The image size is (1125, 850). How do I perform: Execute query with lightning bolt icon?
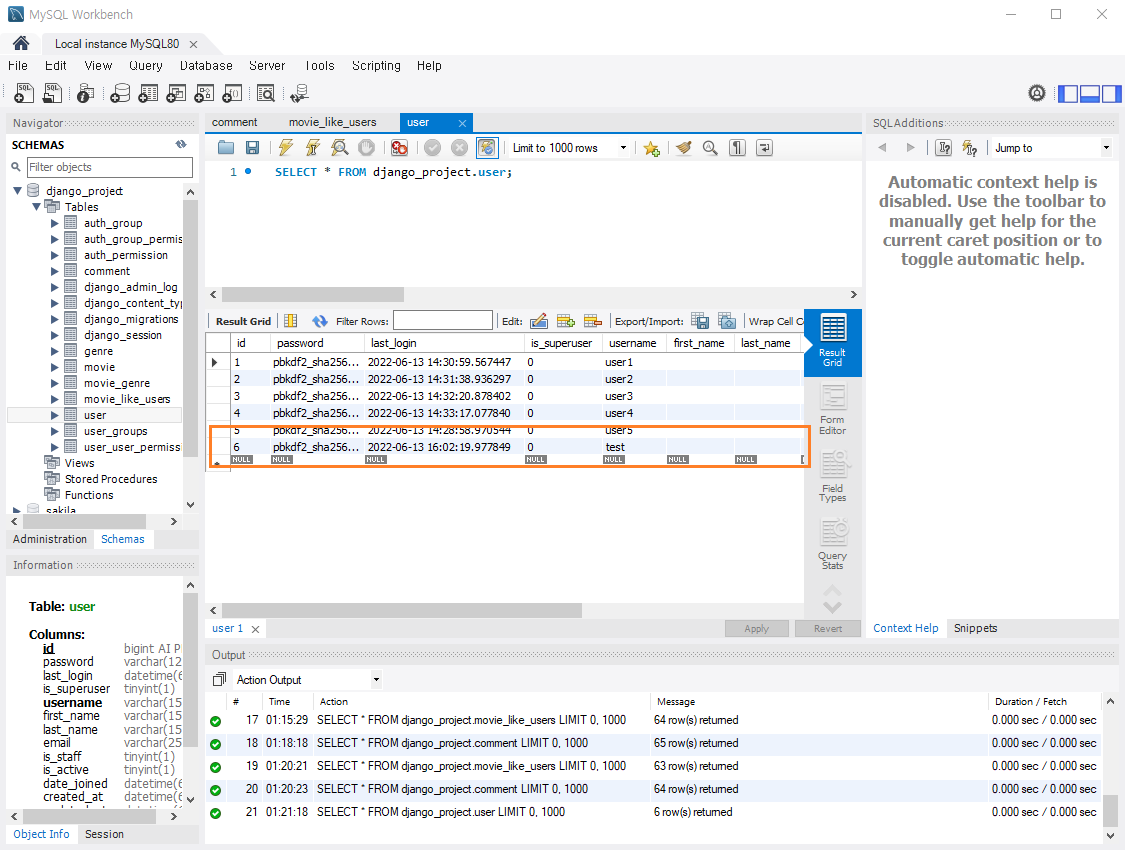pyautogui.click(x=286, y=148)
